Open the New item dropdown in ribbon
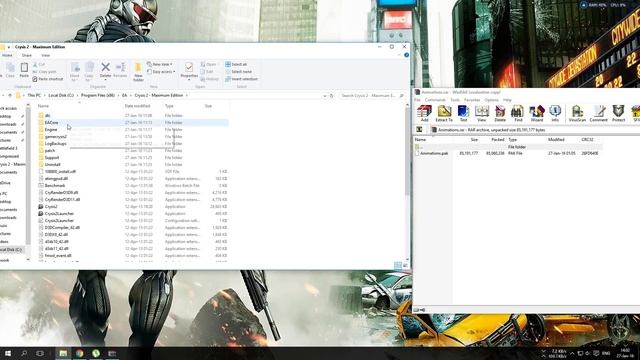Viewport: 640px width, 360px height. [x=160, y=64]
